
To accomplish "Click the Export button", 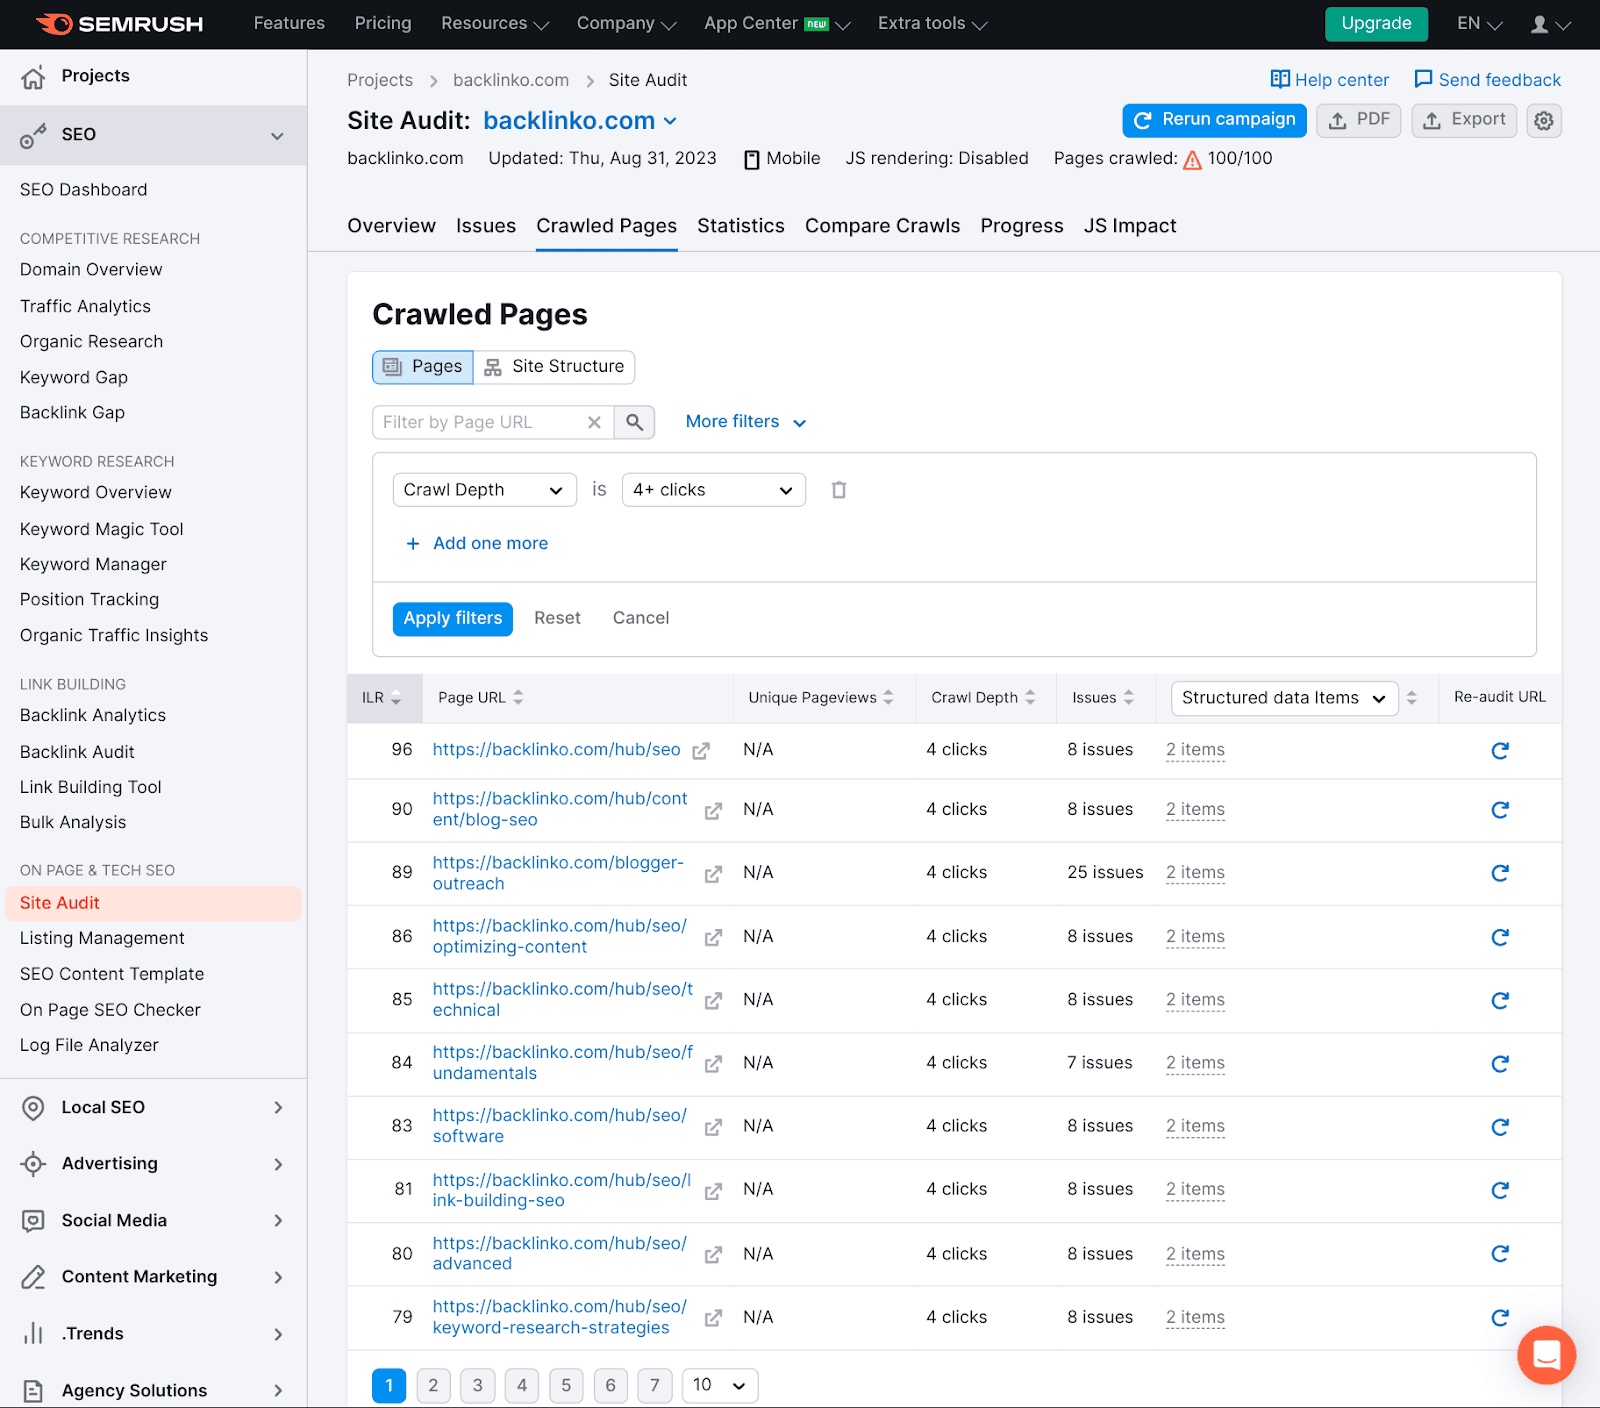I will pyautogui.click(x=1464, y=120).
